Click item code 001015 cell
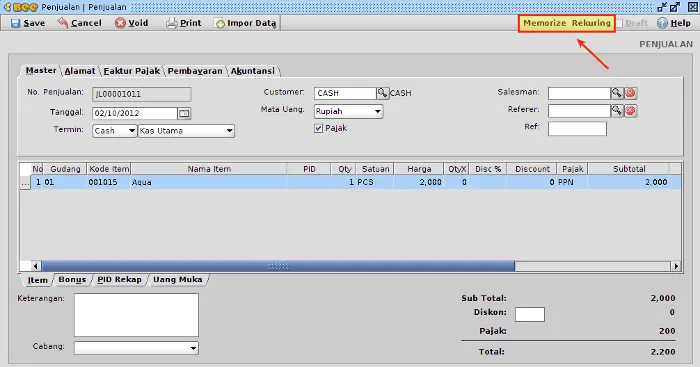 pyautogui.click(x=109, y=182)
